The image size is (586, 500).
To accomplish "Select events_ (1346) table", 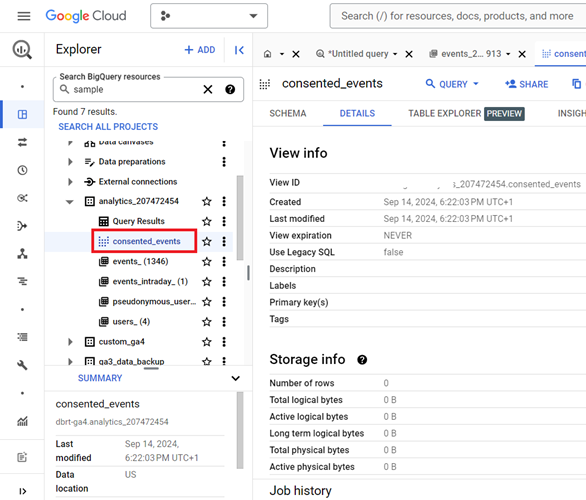I will [x=140, y=261].
